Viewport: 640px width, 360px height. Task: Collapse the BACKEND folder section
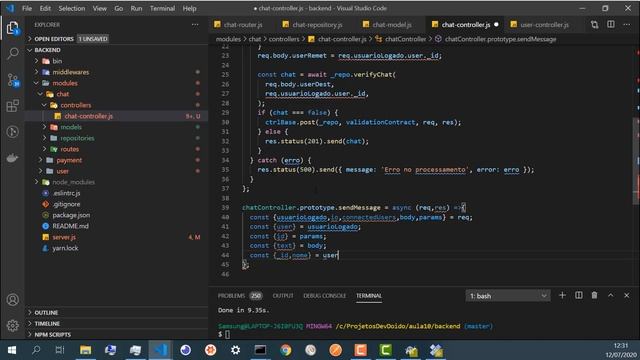click(x=117, y=50)
